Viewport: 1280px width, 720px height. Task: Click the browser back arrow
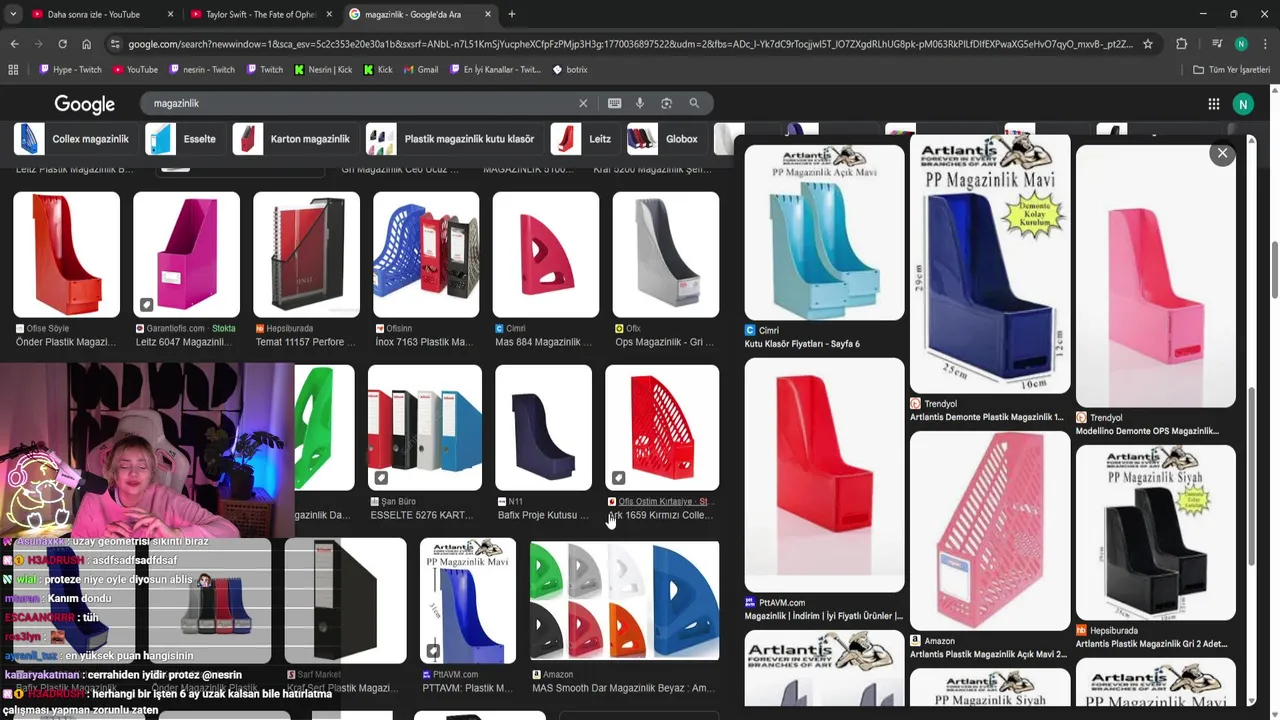(14, 44)
